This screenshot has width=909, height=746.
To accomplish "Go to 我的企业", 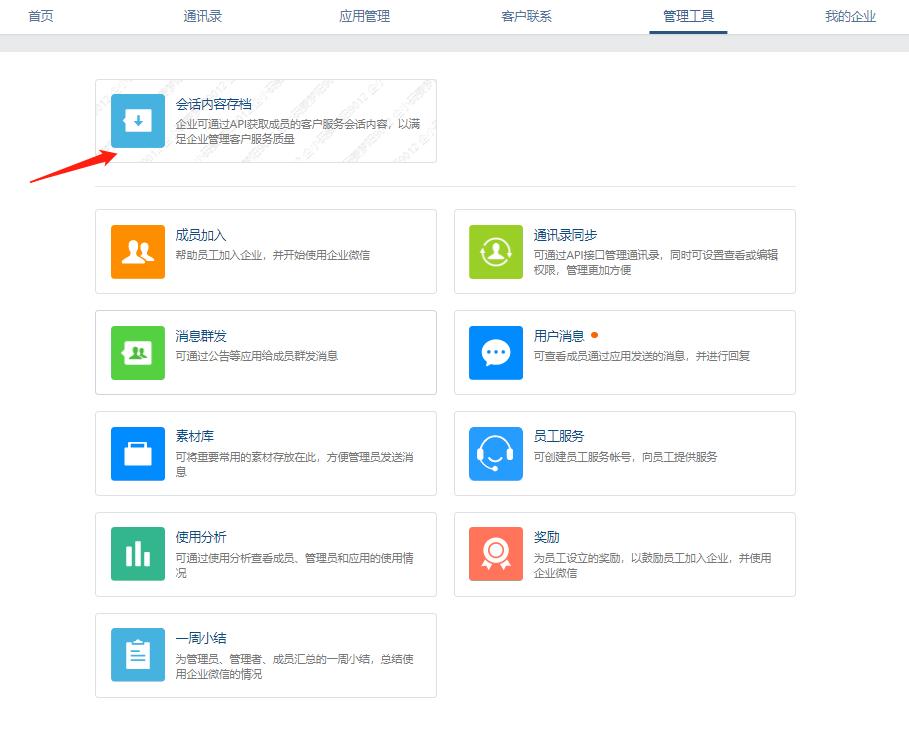I will coord(850,16).
